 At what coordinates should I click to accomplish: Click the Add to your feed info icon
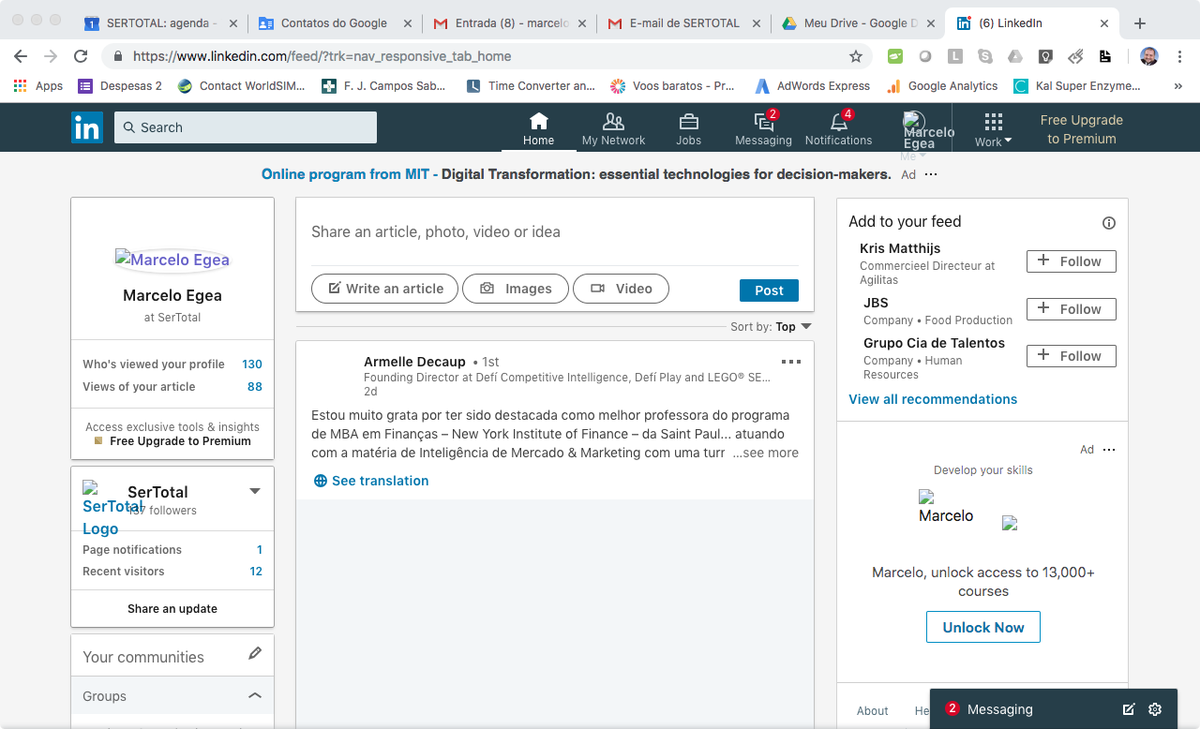[1108, 223]
